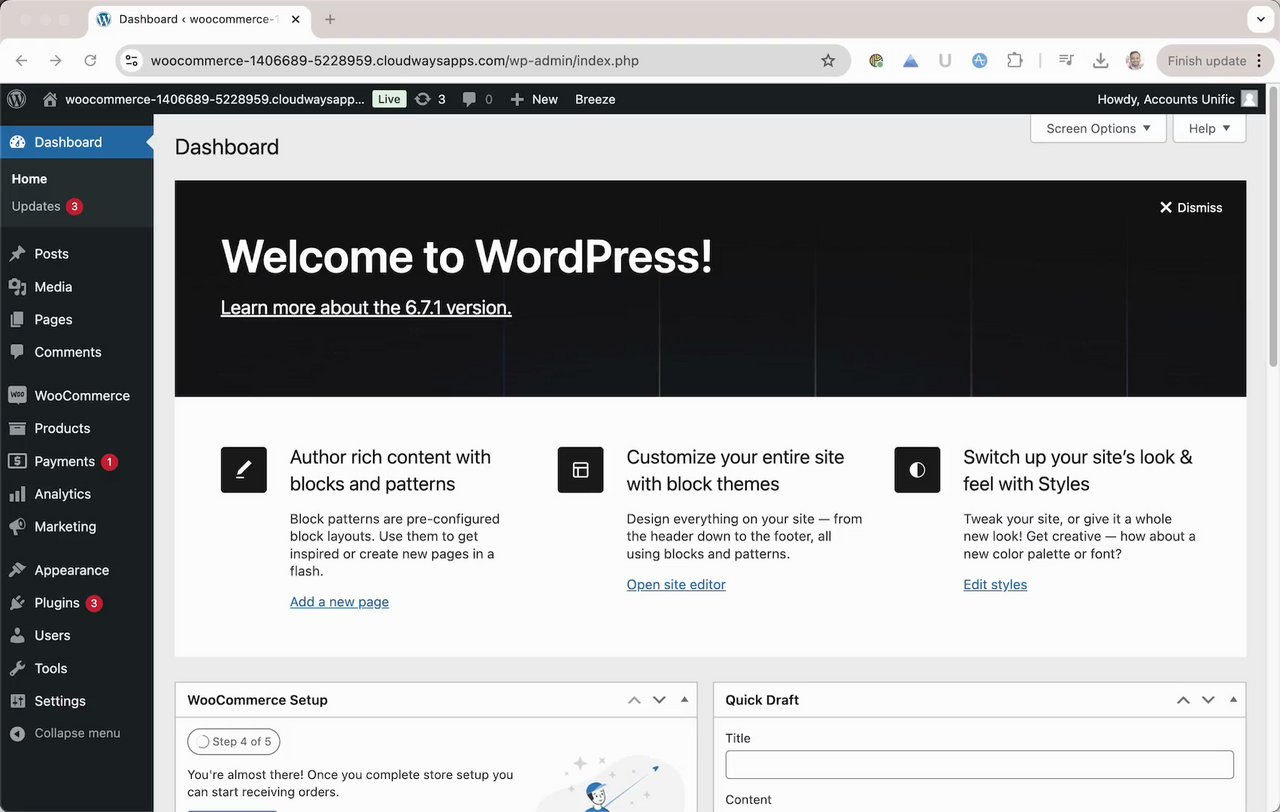Screen dimensions: 1280x812
Task: Click the 'Step 4 of 5' setup progress pill
Action: [x=234, y=742]
